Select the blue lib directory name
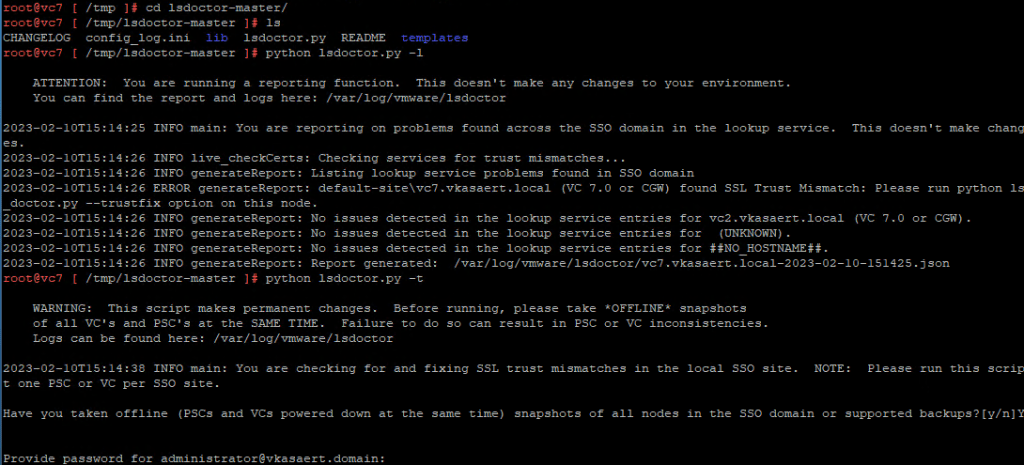Viewport: 1024px width, 465px height. coord(203,37)
